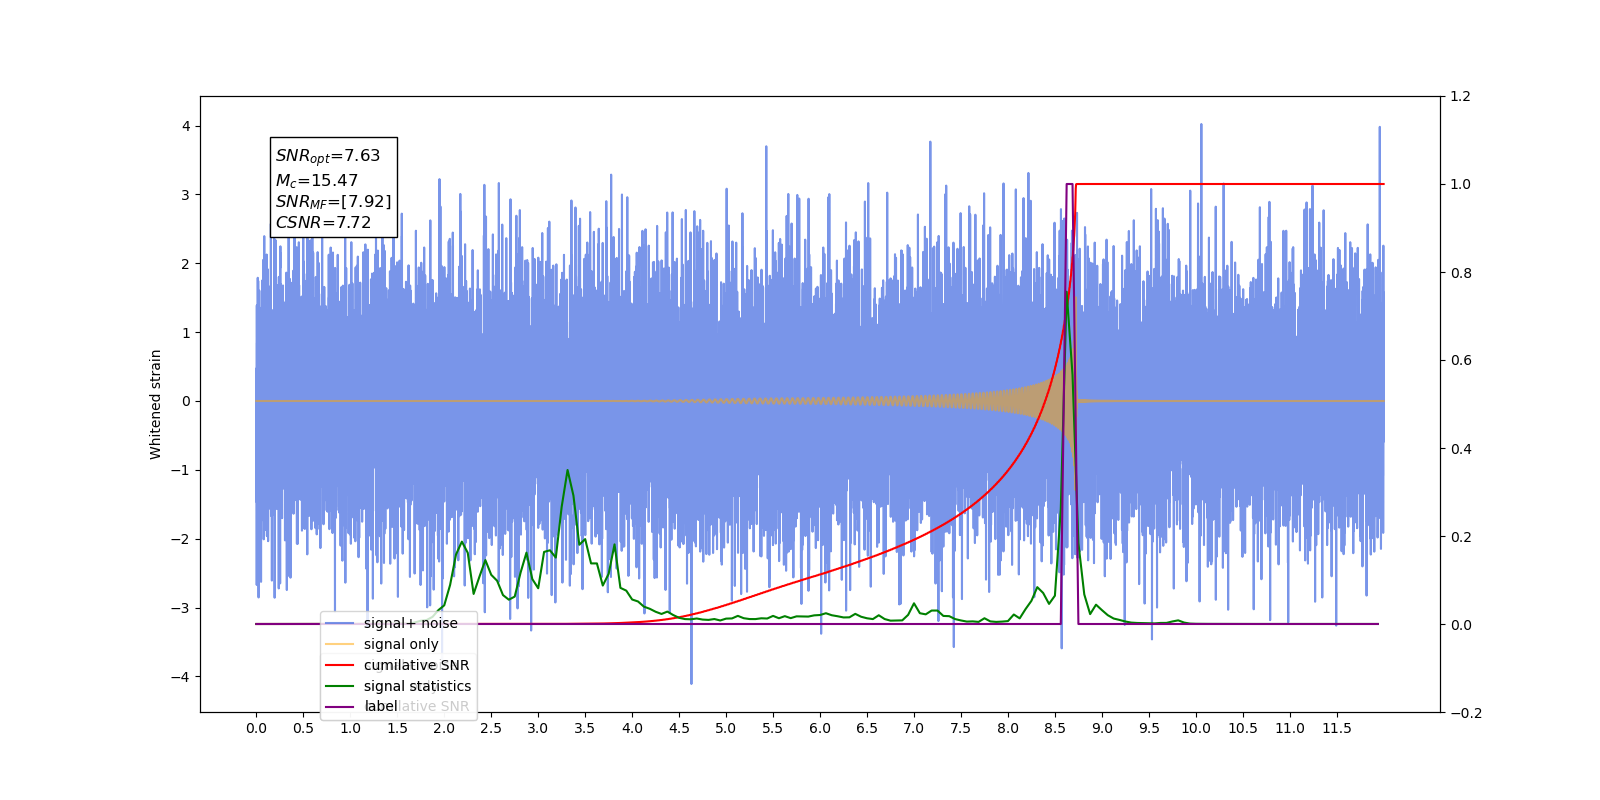Click the x-axis tick label 6.0

pyautogui.click(x=820, y=728)
